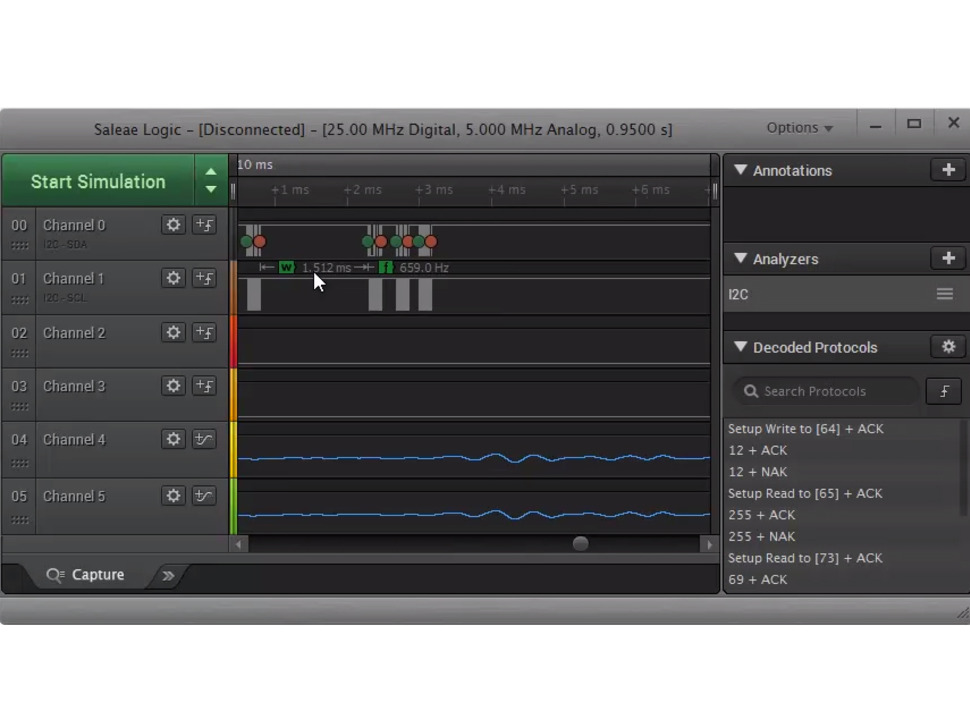Select the 'Setup Write to [64] + ACK' entry
The image size is (970, 728).
point(806,428)
